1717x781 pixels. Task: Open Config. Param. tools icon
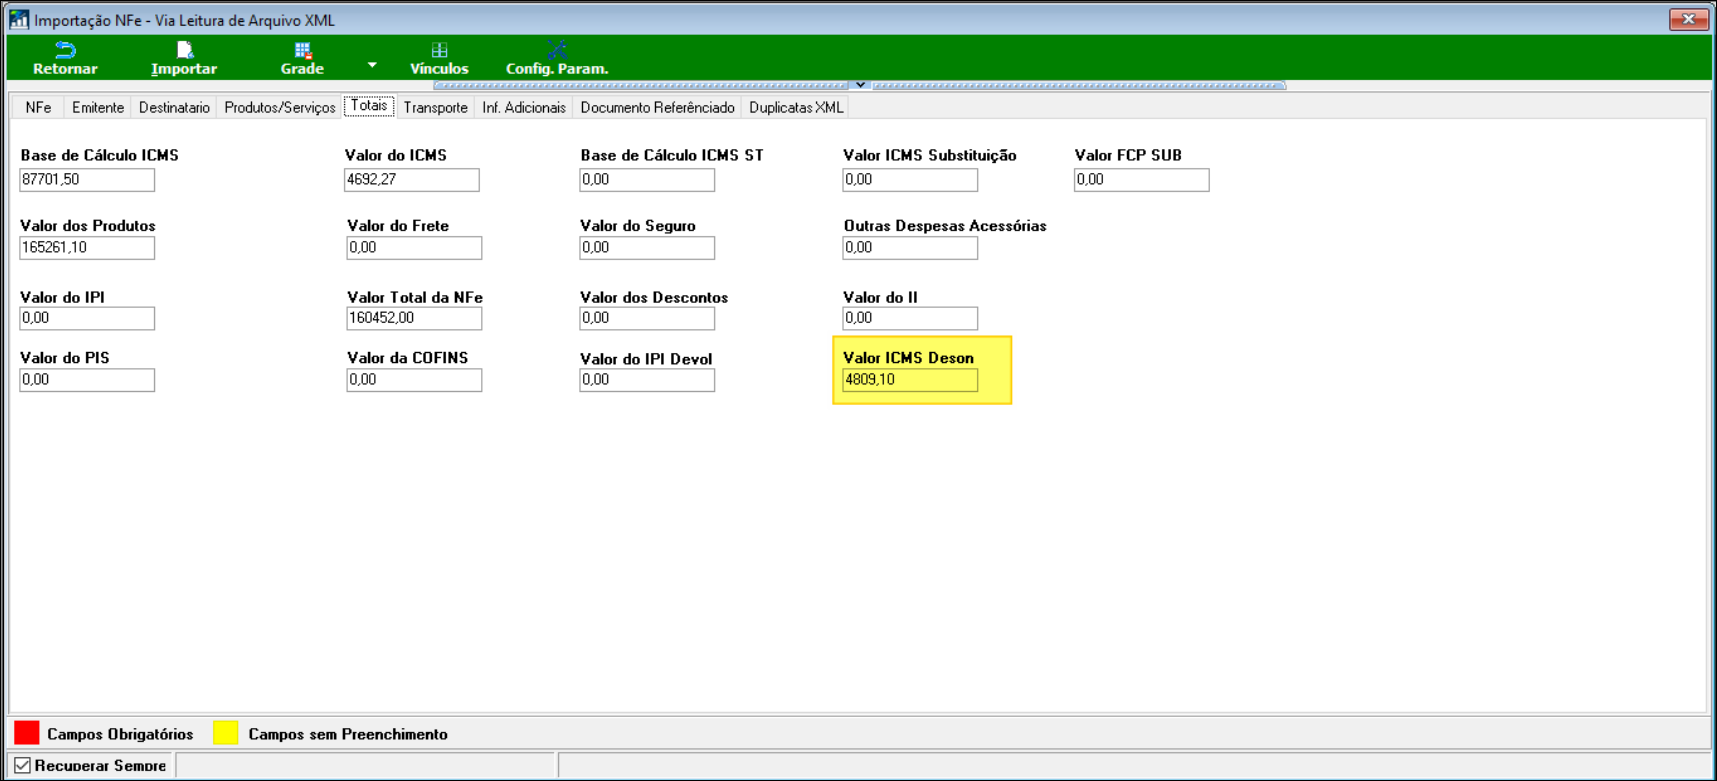pos(556,50)
